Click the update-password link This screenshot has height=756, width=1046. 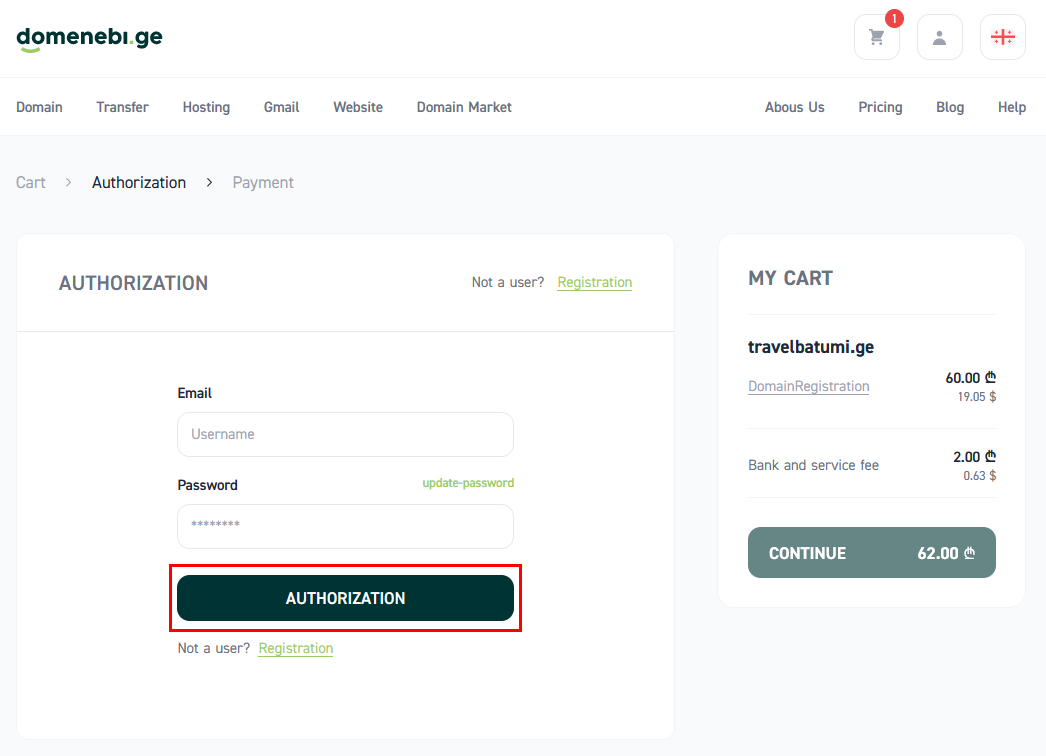pyautogui.click(x=468, y=483)
